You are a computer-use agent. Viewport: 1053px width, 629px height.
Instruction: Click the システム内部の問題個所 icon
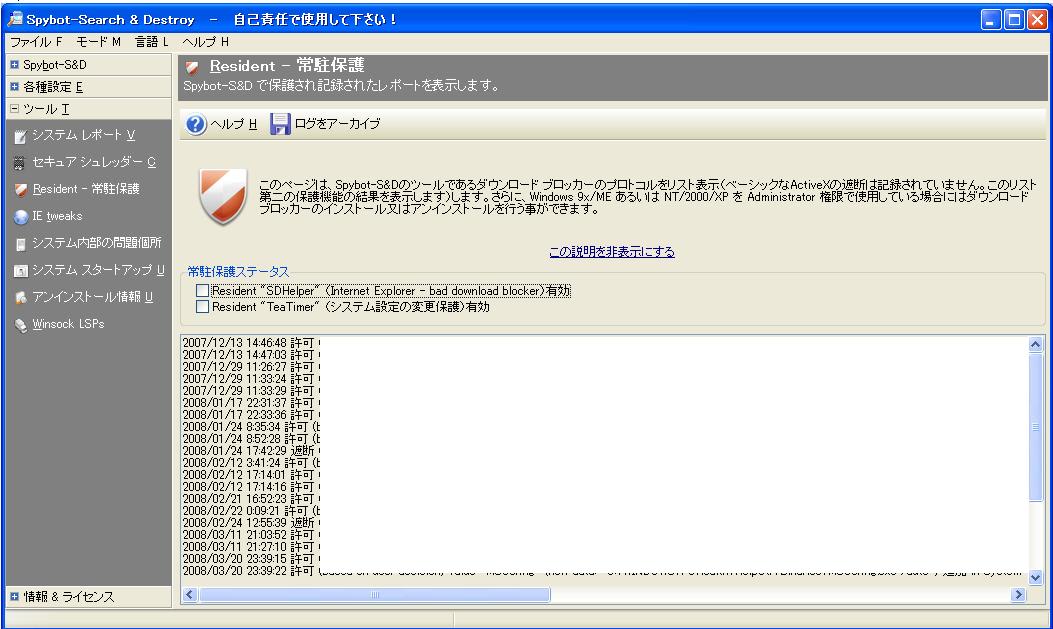pyautogui.click(x=21, y=244)
